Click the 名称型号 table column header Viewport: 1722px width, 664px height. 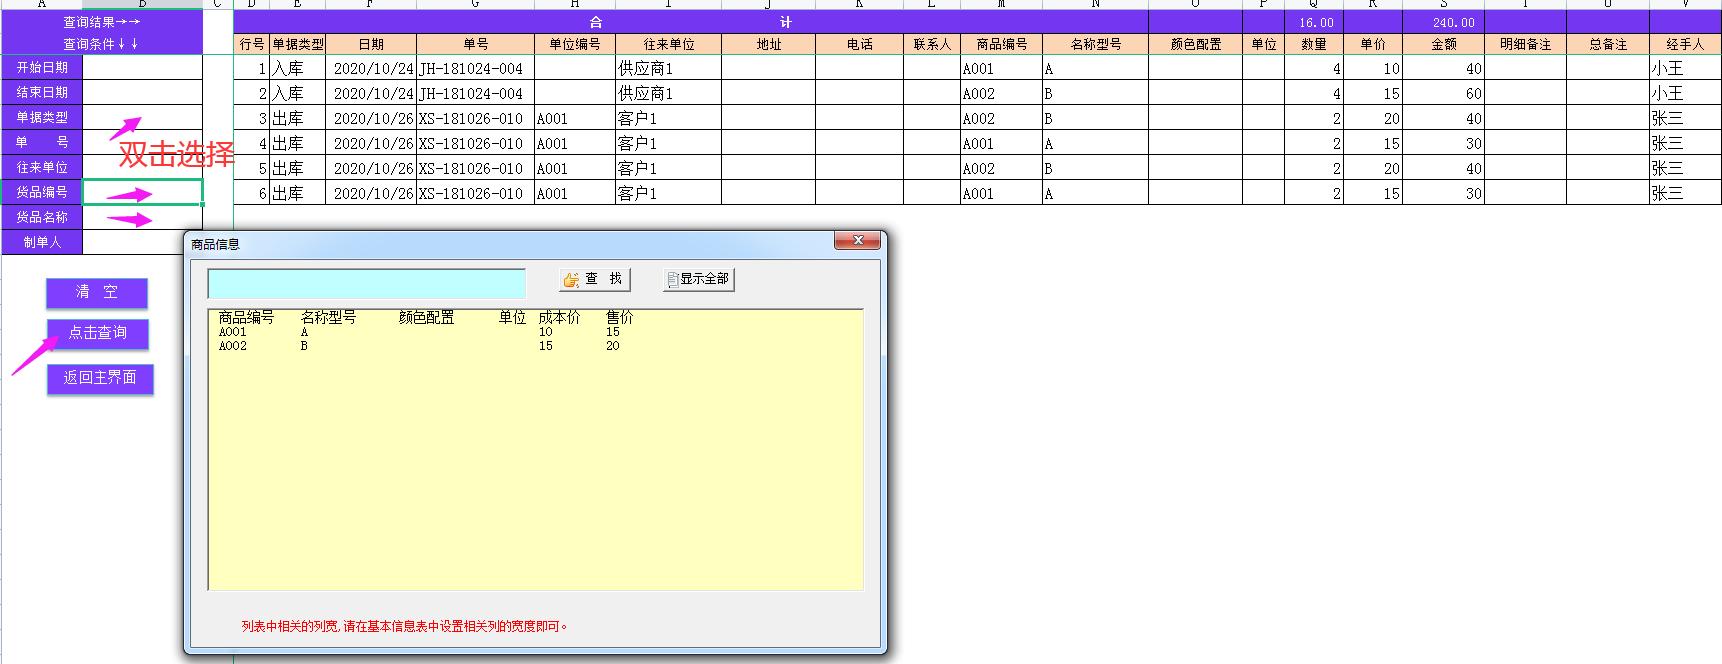tap(1096, 44)
